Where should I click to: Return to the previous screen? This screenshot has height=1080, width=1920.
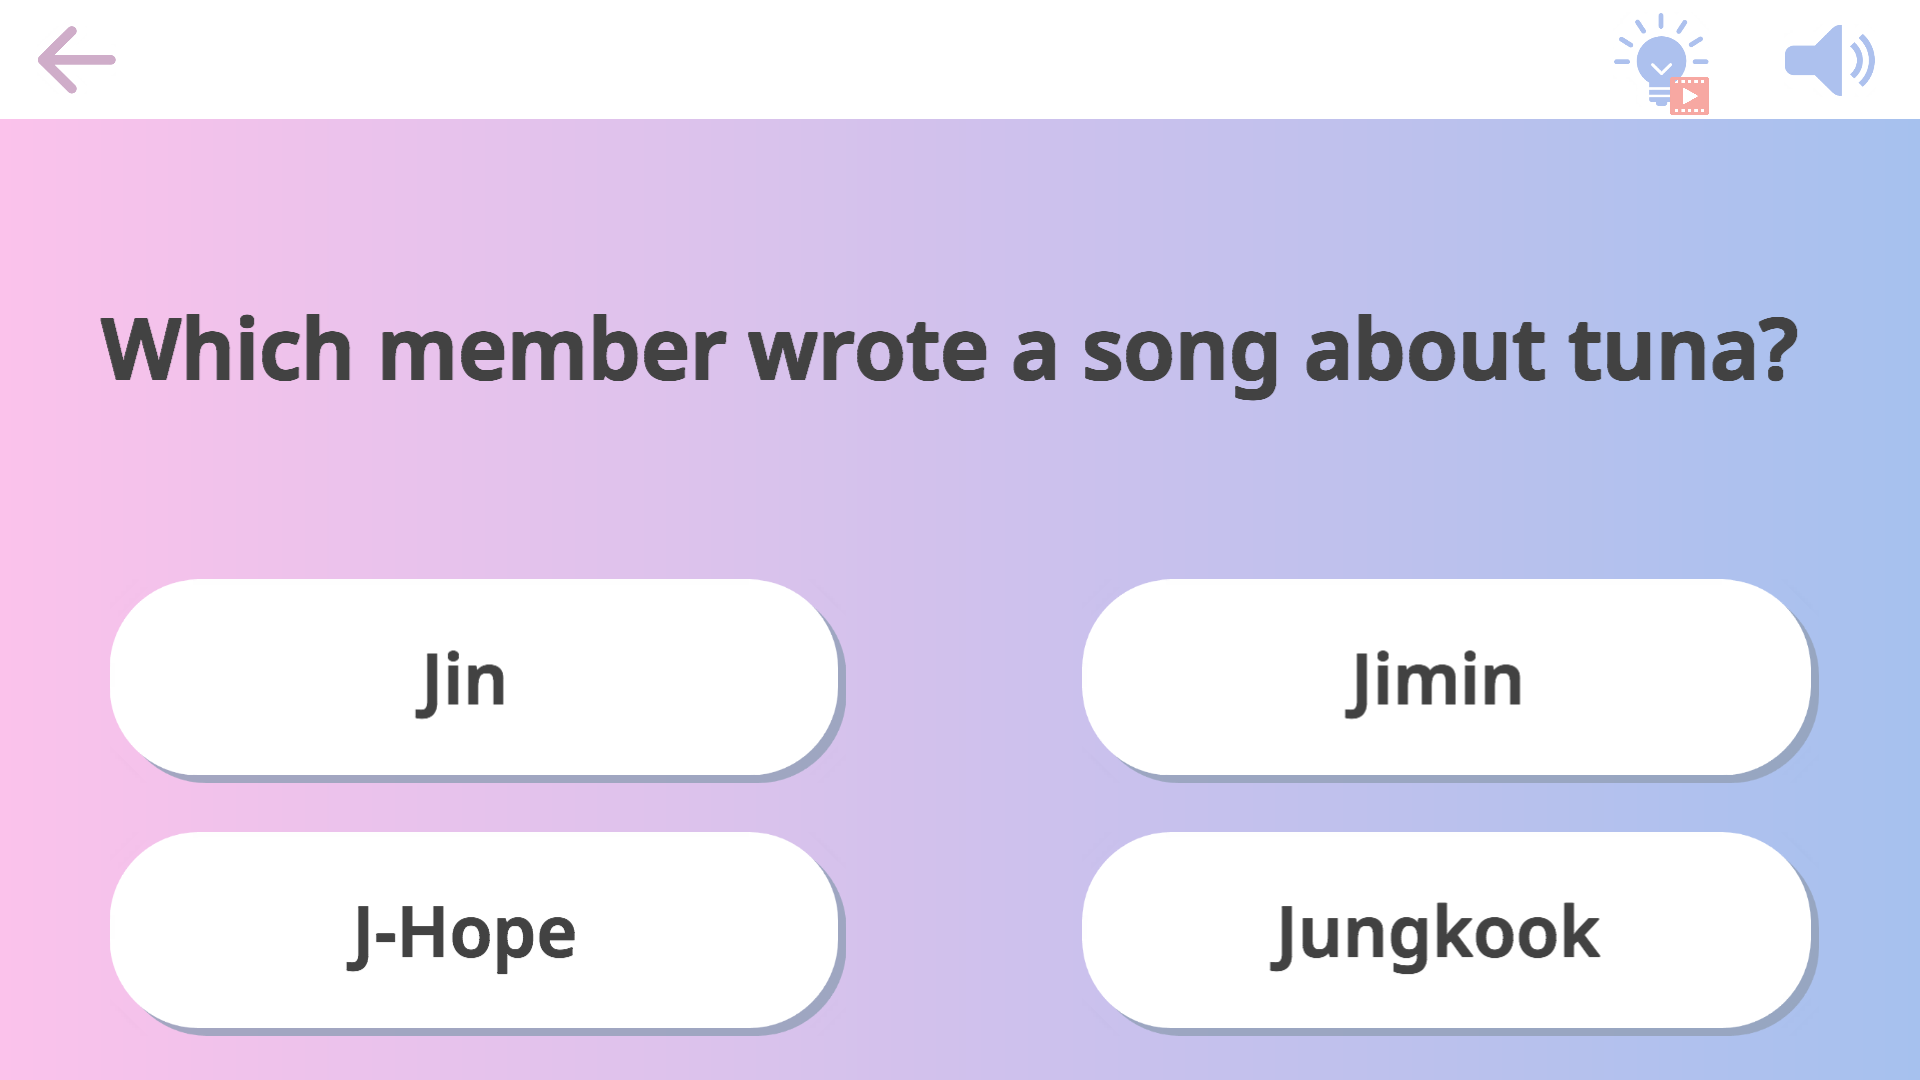pyautogui.click(x=76, y=60)
